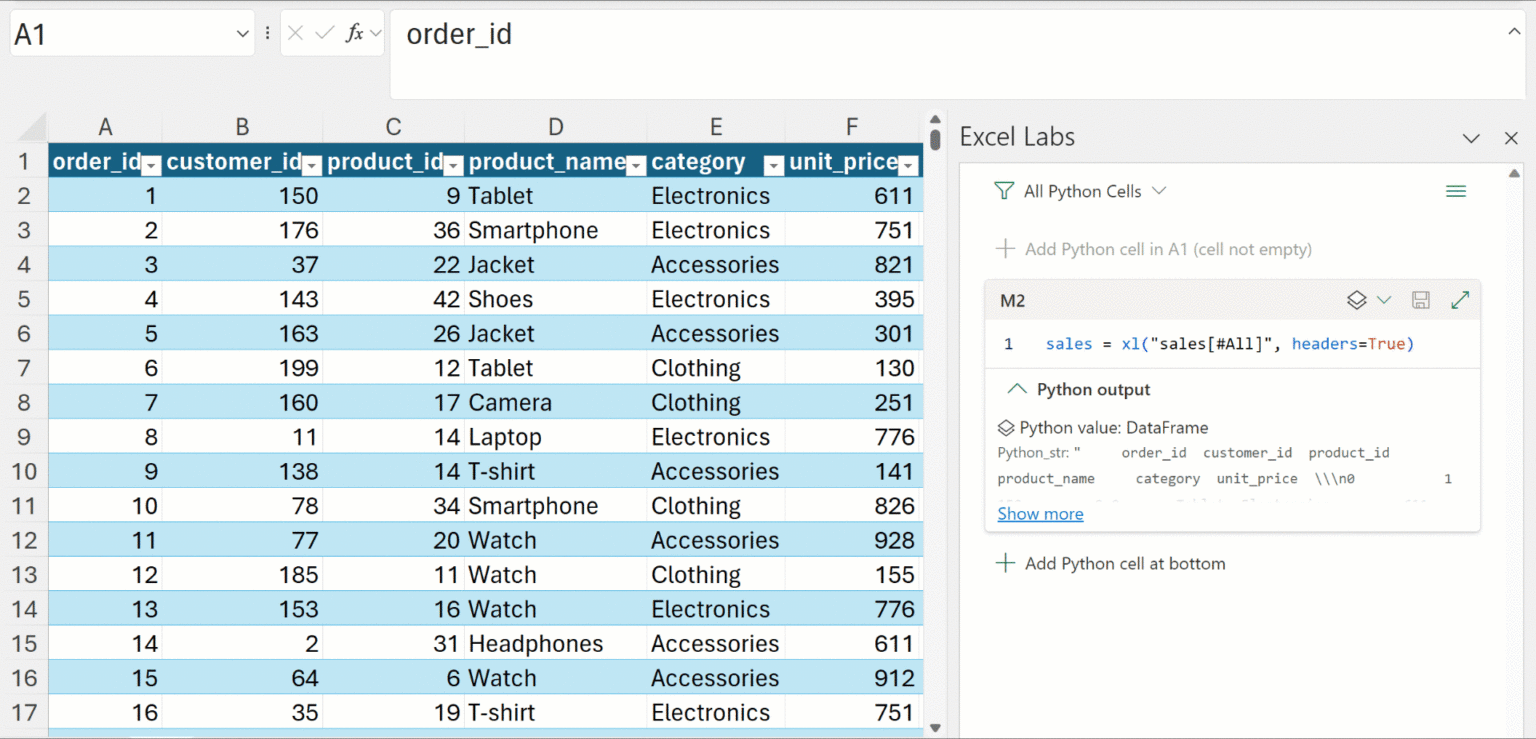The image size is (1536, 739).
Task: Open the Name Box dropdown arrow
Action: pyautogui.click(x=242, y=34)
